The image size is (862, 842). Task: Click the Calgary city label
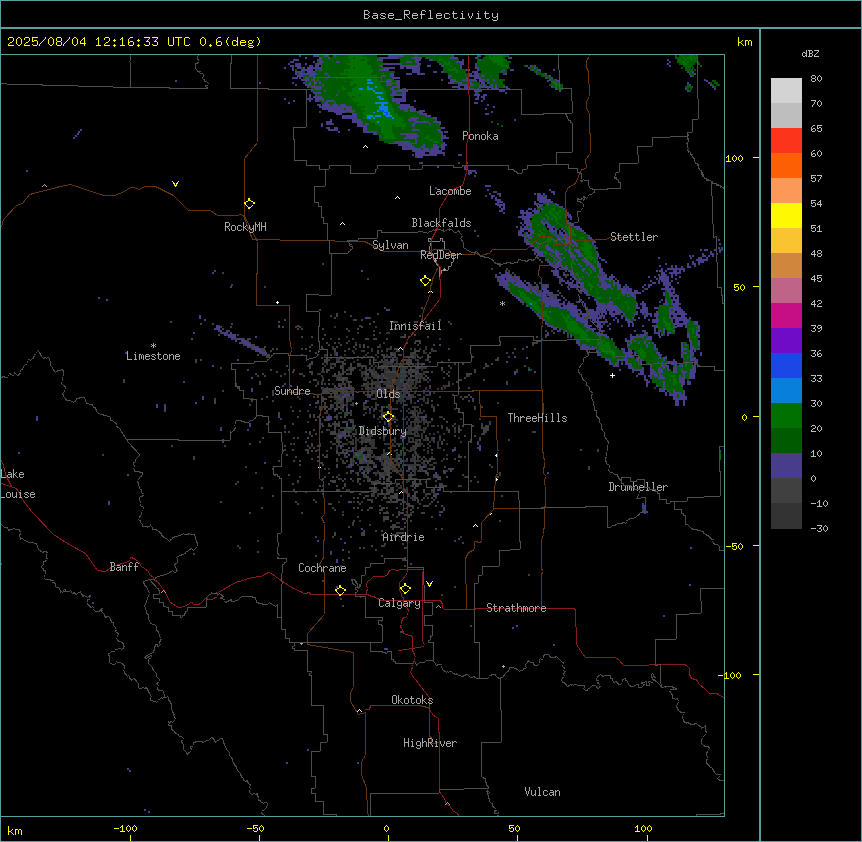tap(399, 603)
